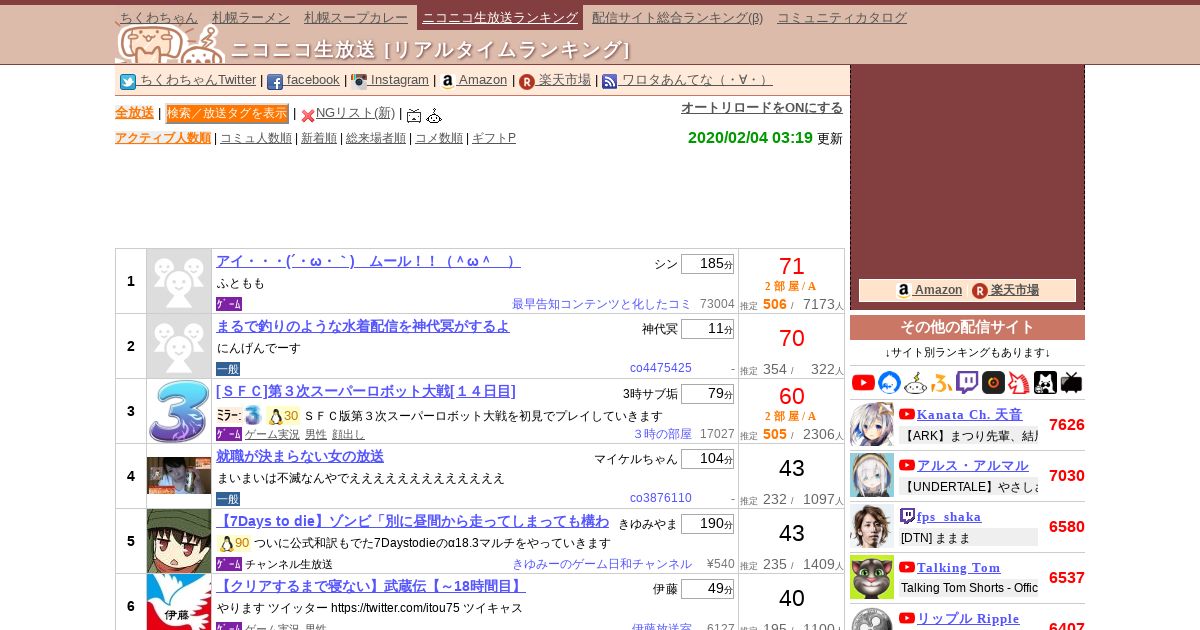Click the 190分 time field in row 5
The height and width of the screenshot is (630, 1200).
point(707,524)
